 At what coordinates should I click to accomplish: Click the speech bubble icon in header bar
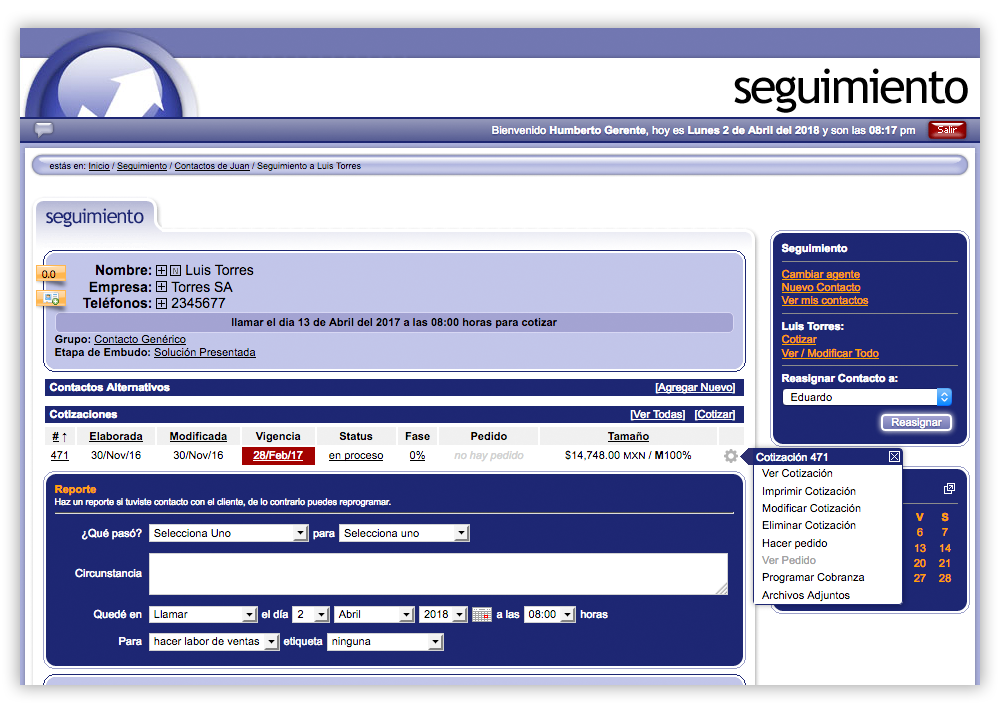coord(44,129)
